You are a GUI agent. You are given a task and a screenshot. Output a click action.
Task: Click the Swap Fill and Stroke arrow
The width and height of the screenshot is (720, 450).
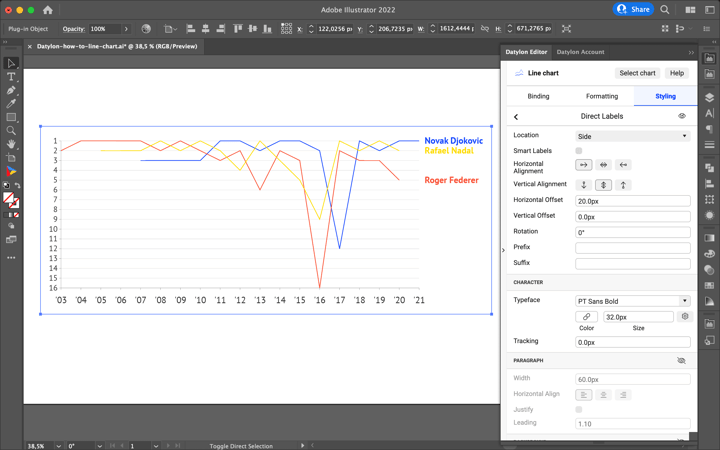(17, 186)
